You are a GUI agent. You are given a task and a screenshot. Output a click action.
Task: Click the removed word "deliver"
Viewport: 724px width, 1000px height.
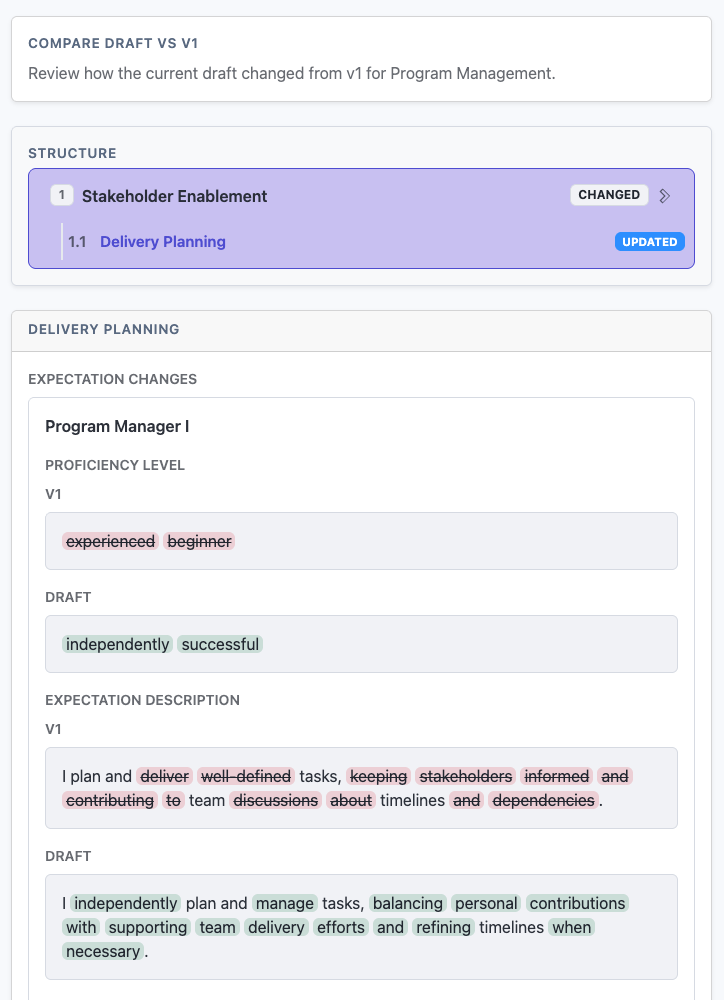[x=164, y=776]
